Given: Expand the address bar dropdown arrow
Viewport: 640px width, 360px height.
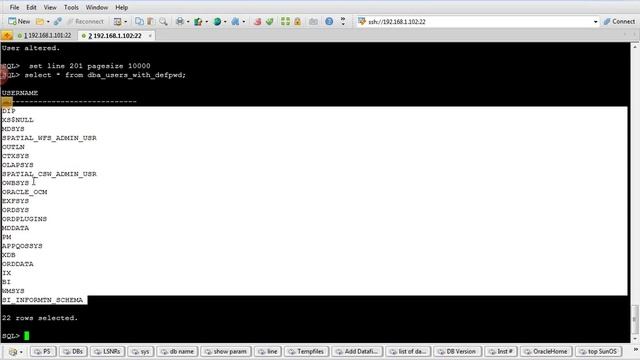Looking at the screenshot, I should pos(595,22).
